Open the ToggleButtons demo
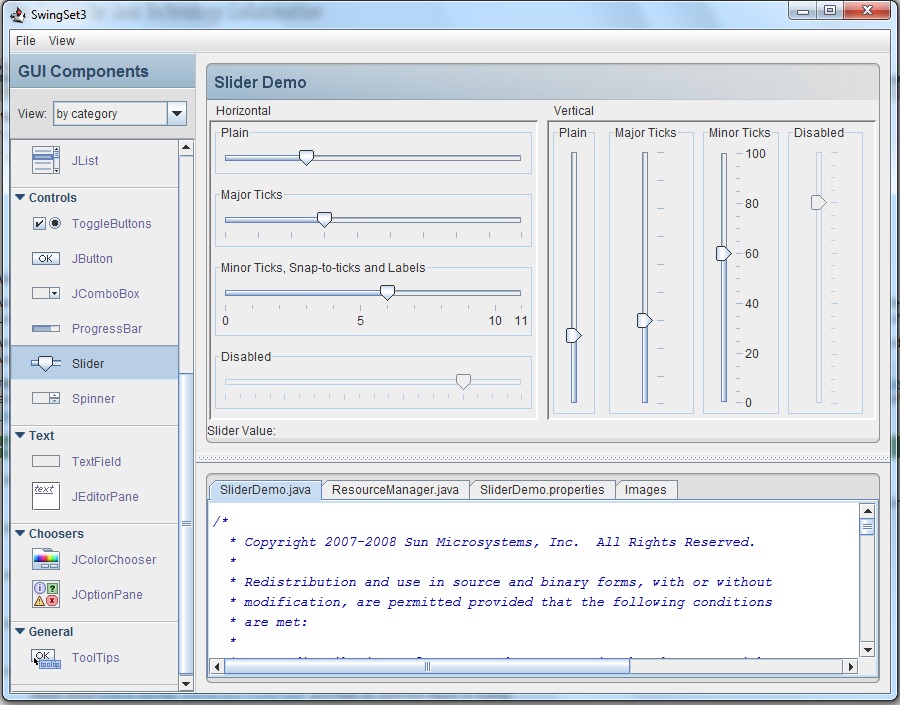This screenshot has height=705, width=900. [111, 224]
